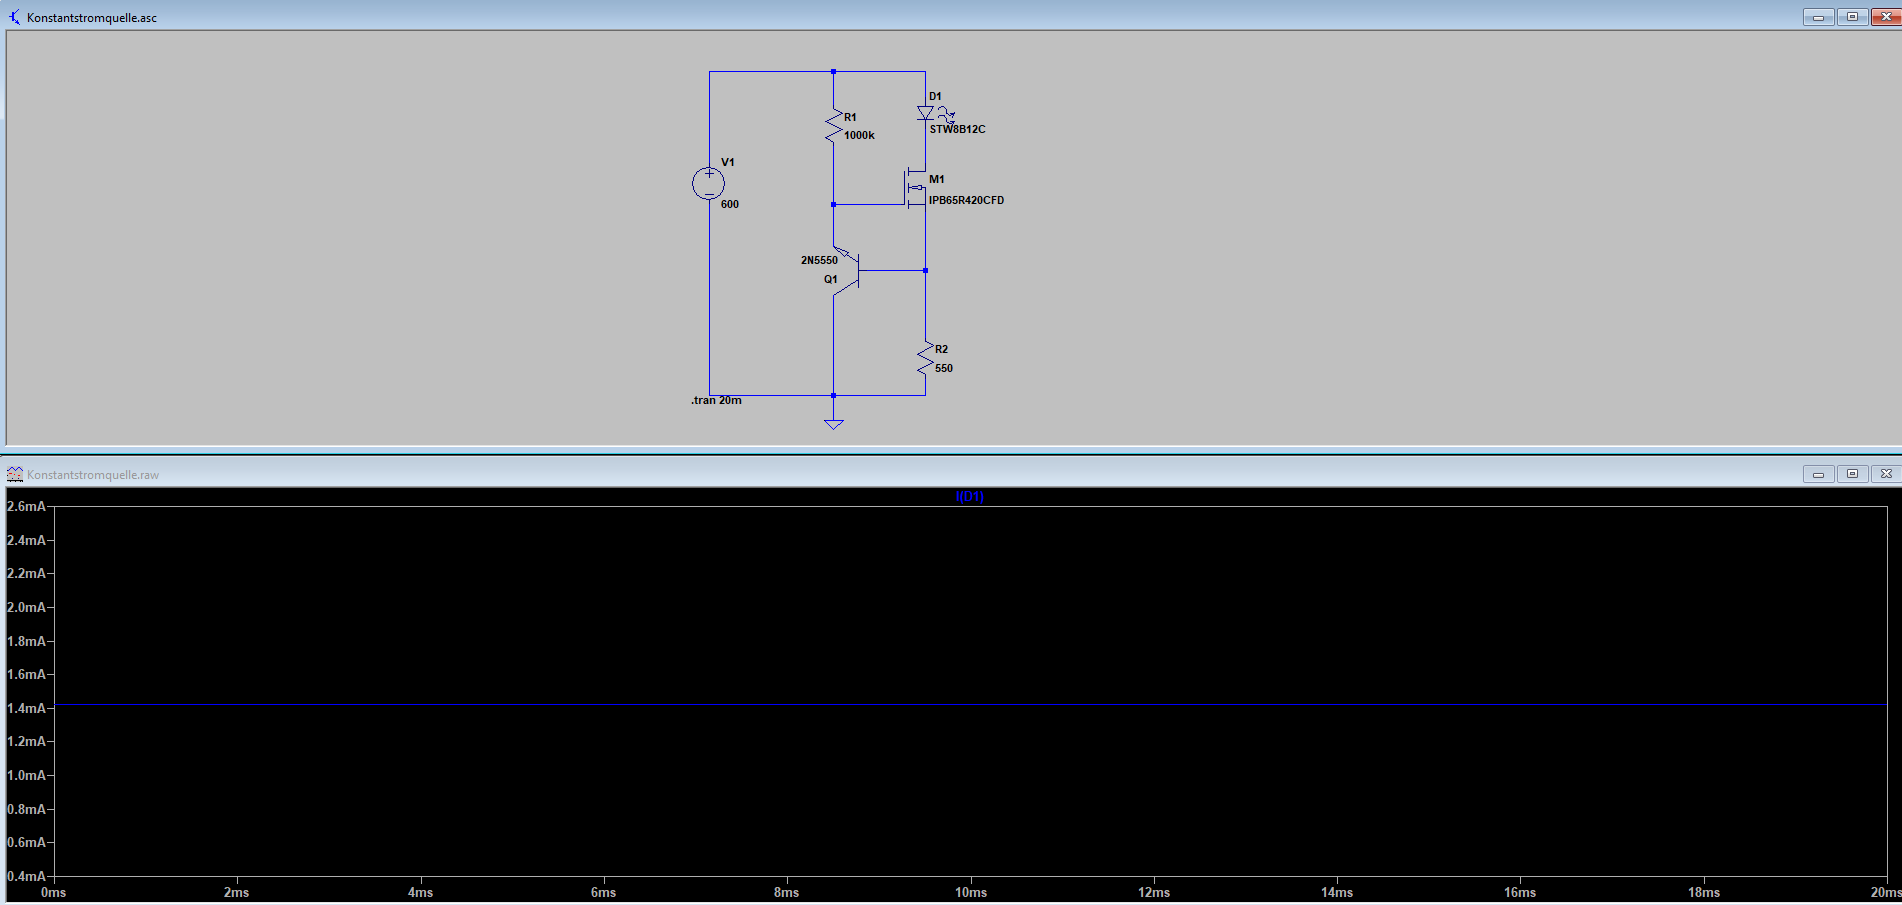Click the STW8B12C diode model label
The width and height of the screenshot is (1902, 905).
pos(957,129)
